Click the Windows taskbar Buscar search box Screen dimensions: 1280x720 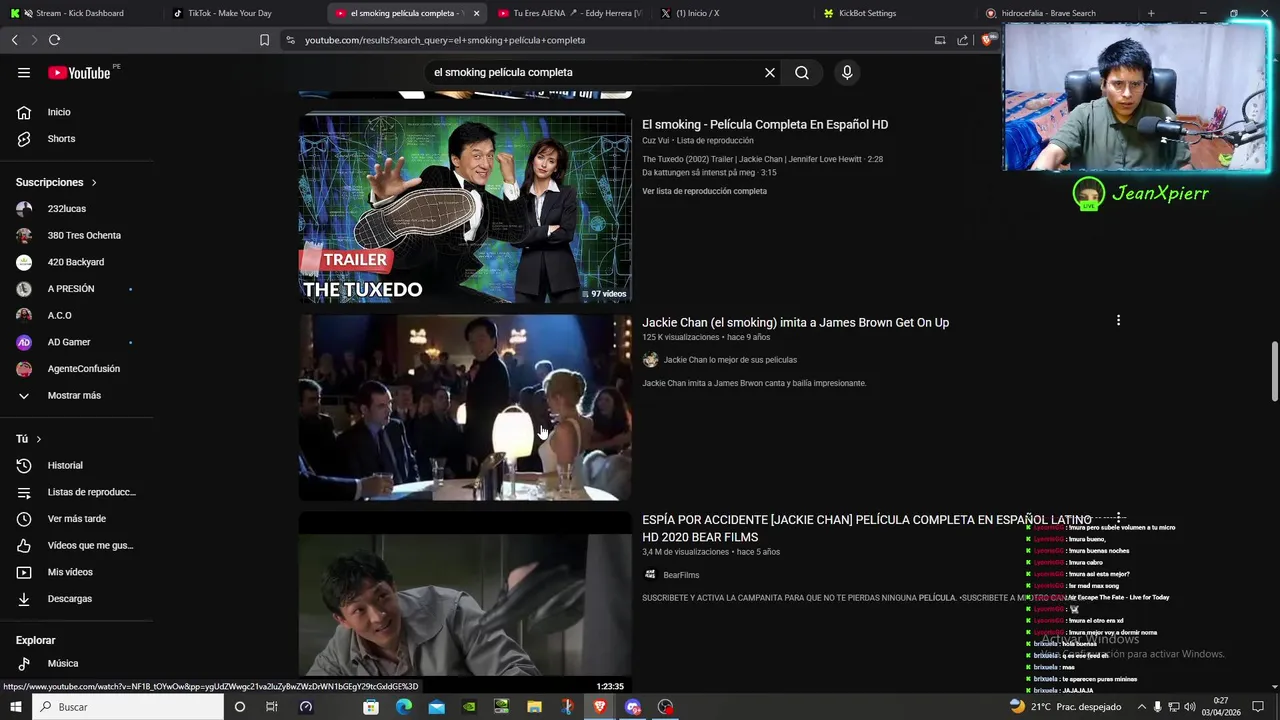[127, 707]
